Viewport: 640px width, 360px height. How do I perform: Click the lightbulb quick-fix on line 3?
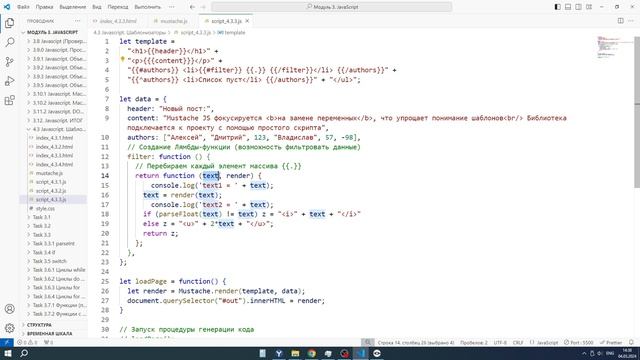pos(122,59)
